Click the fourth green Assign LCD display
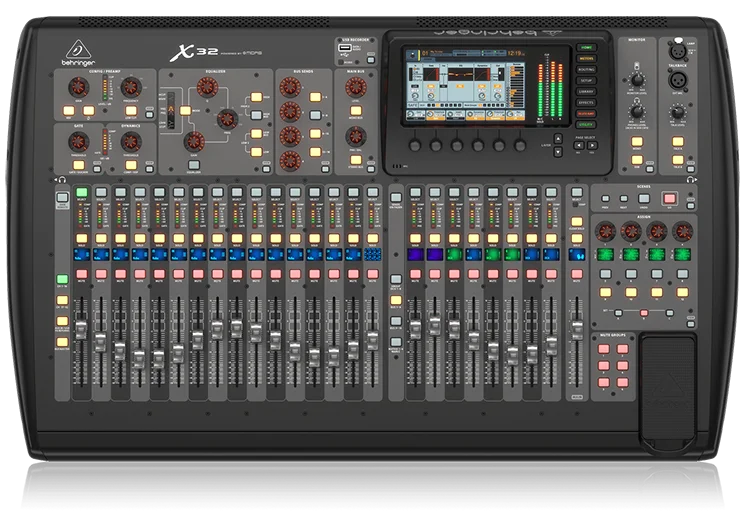750x511 pixels. click(x=683, y=254)
